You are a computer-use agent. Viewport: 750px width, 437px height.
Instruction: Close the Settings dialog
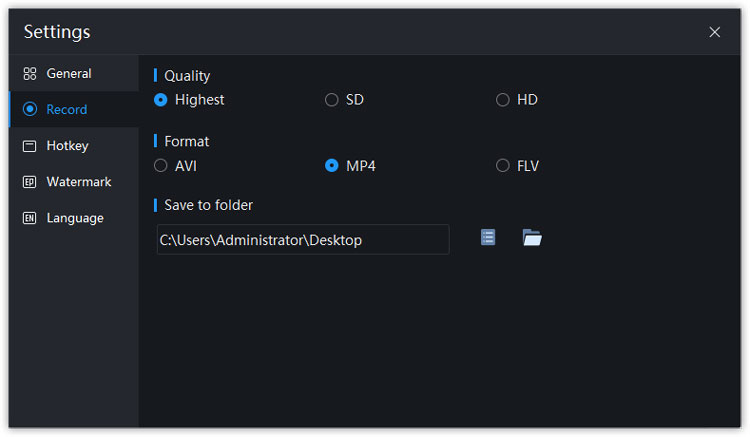[714, 32]
